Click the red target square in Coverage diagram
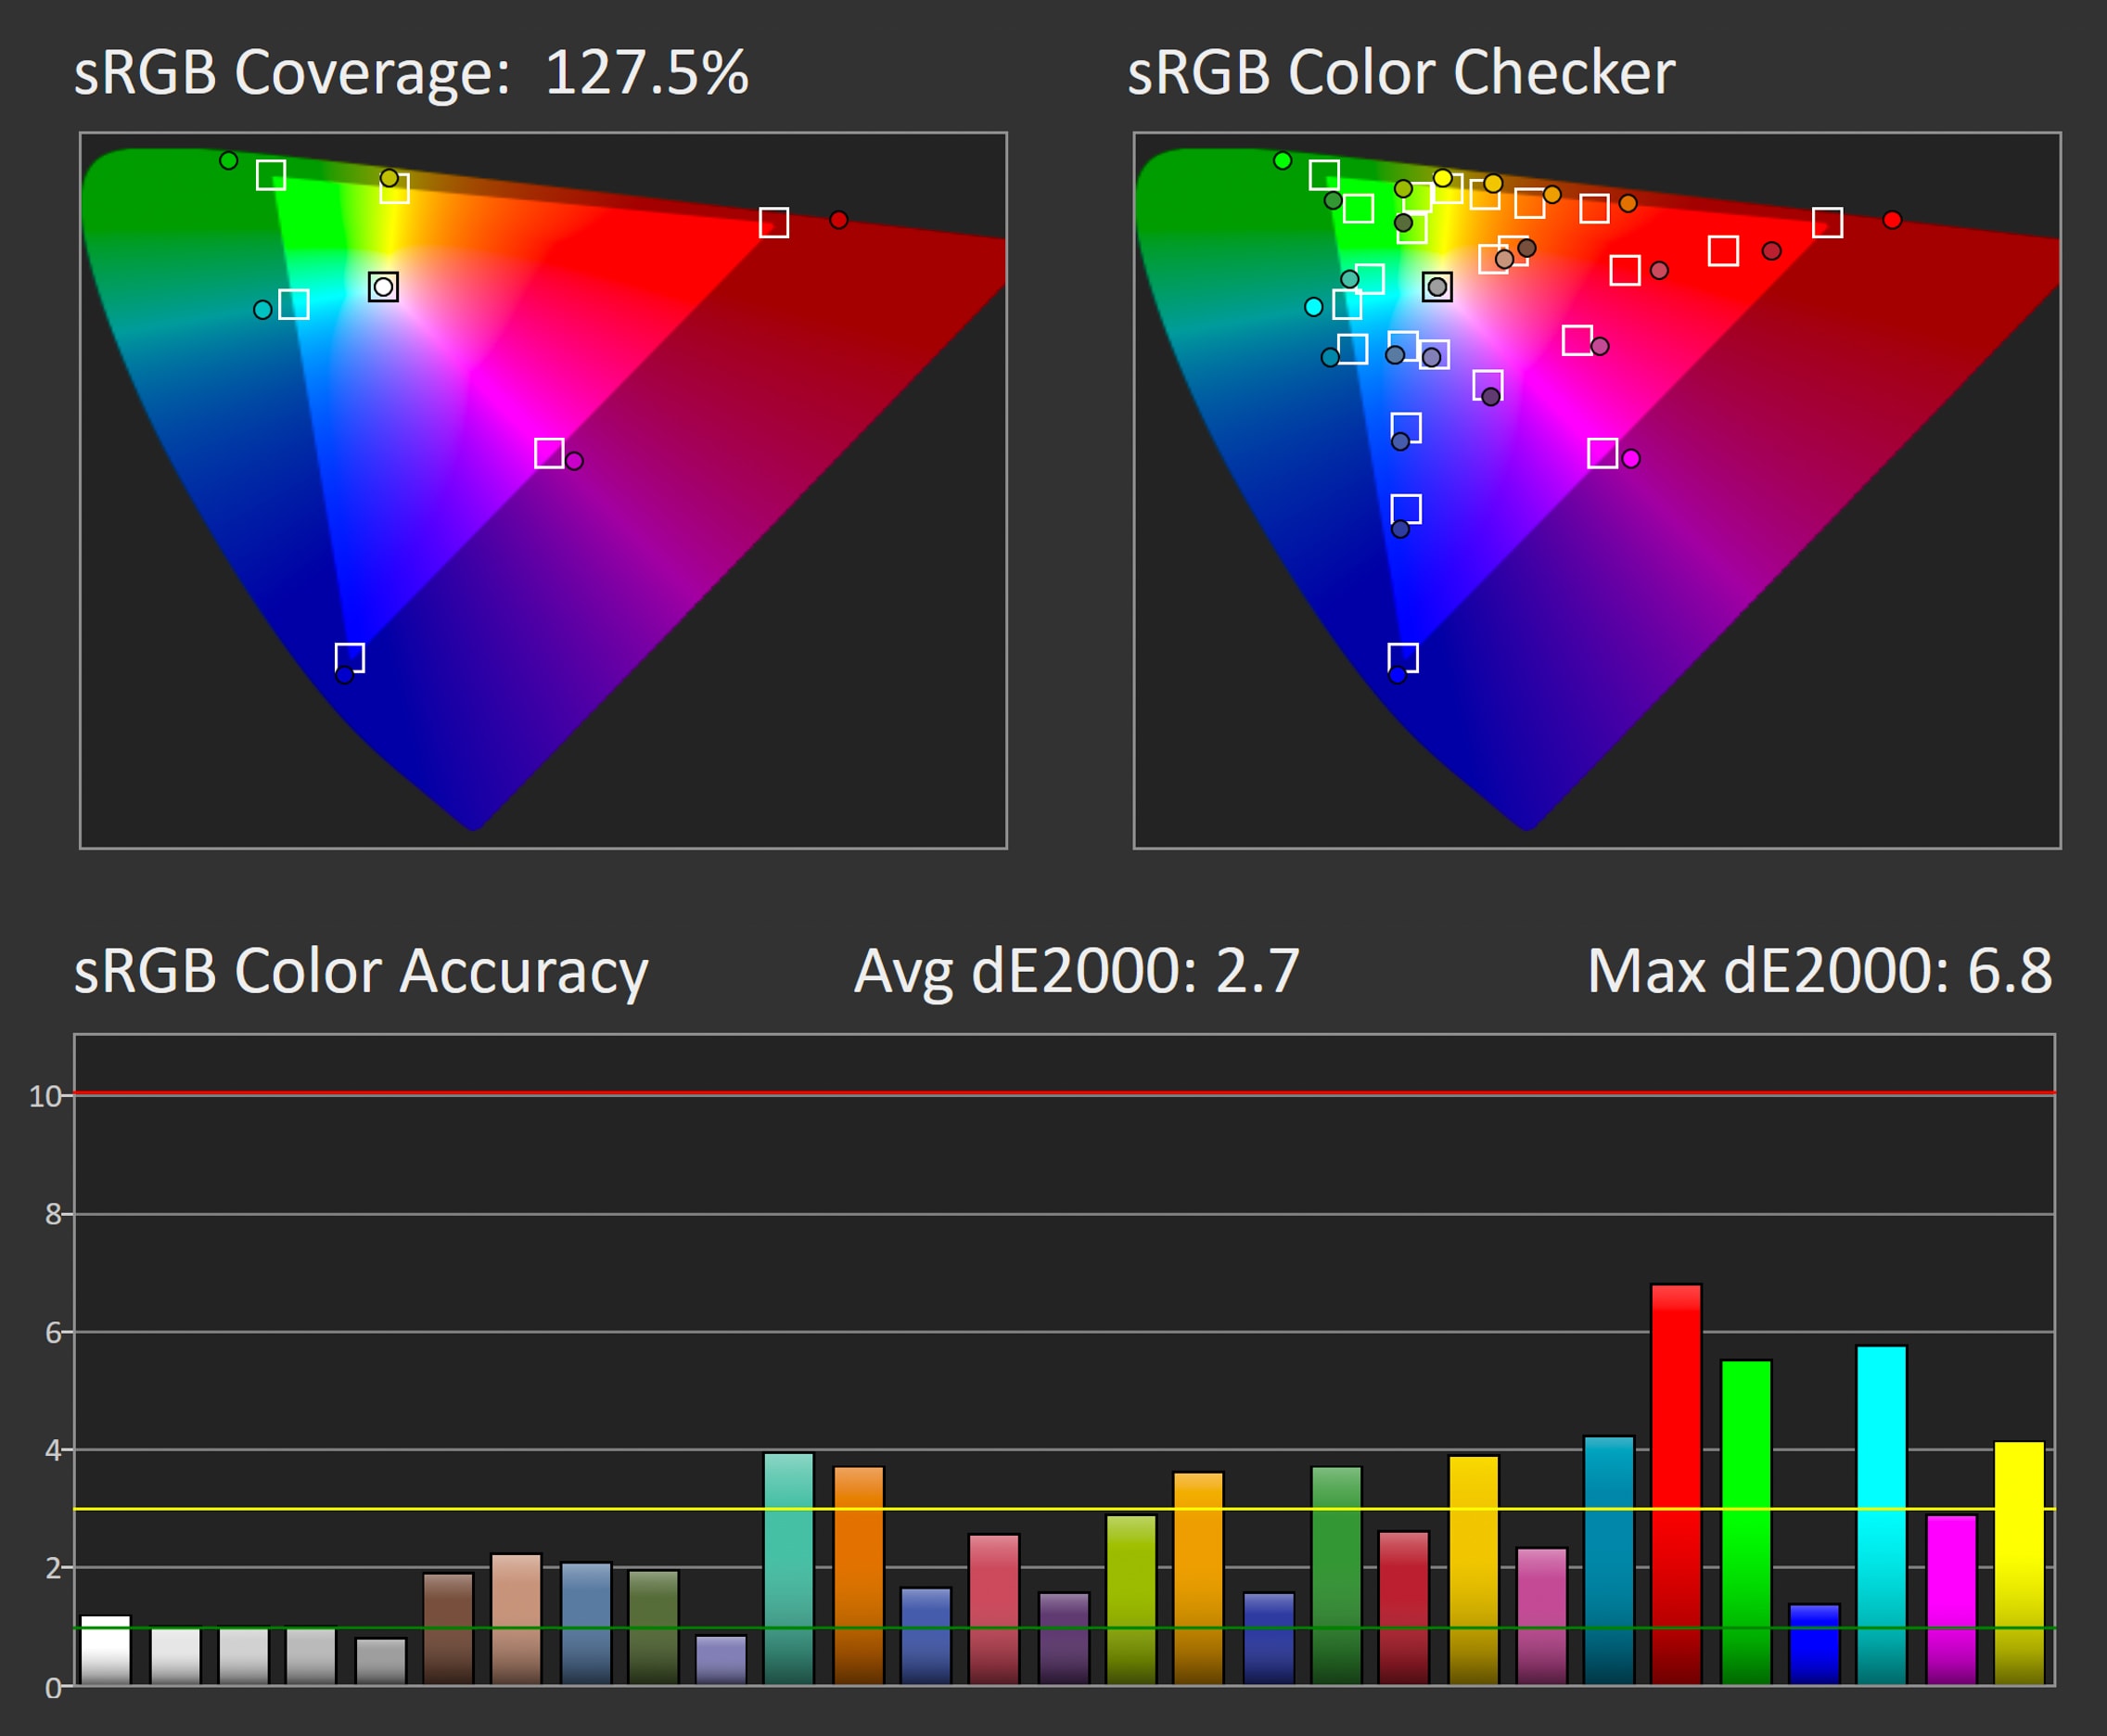 773,222
